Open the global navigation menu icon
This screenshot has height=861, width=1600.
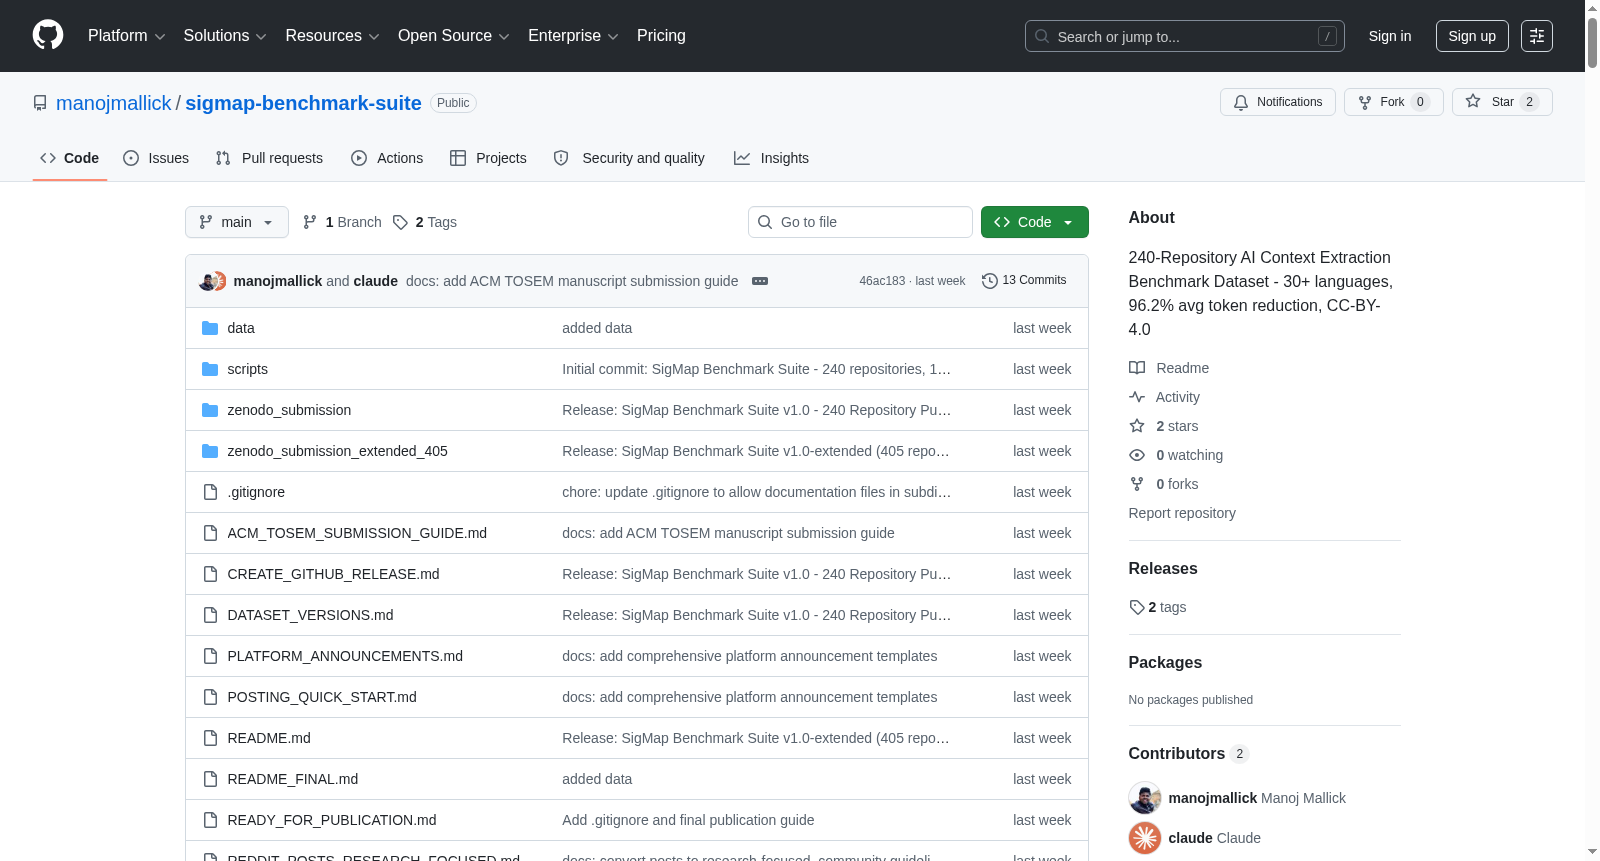[x=1537, y=36]
